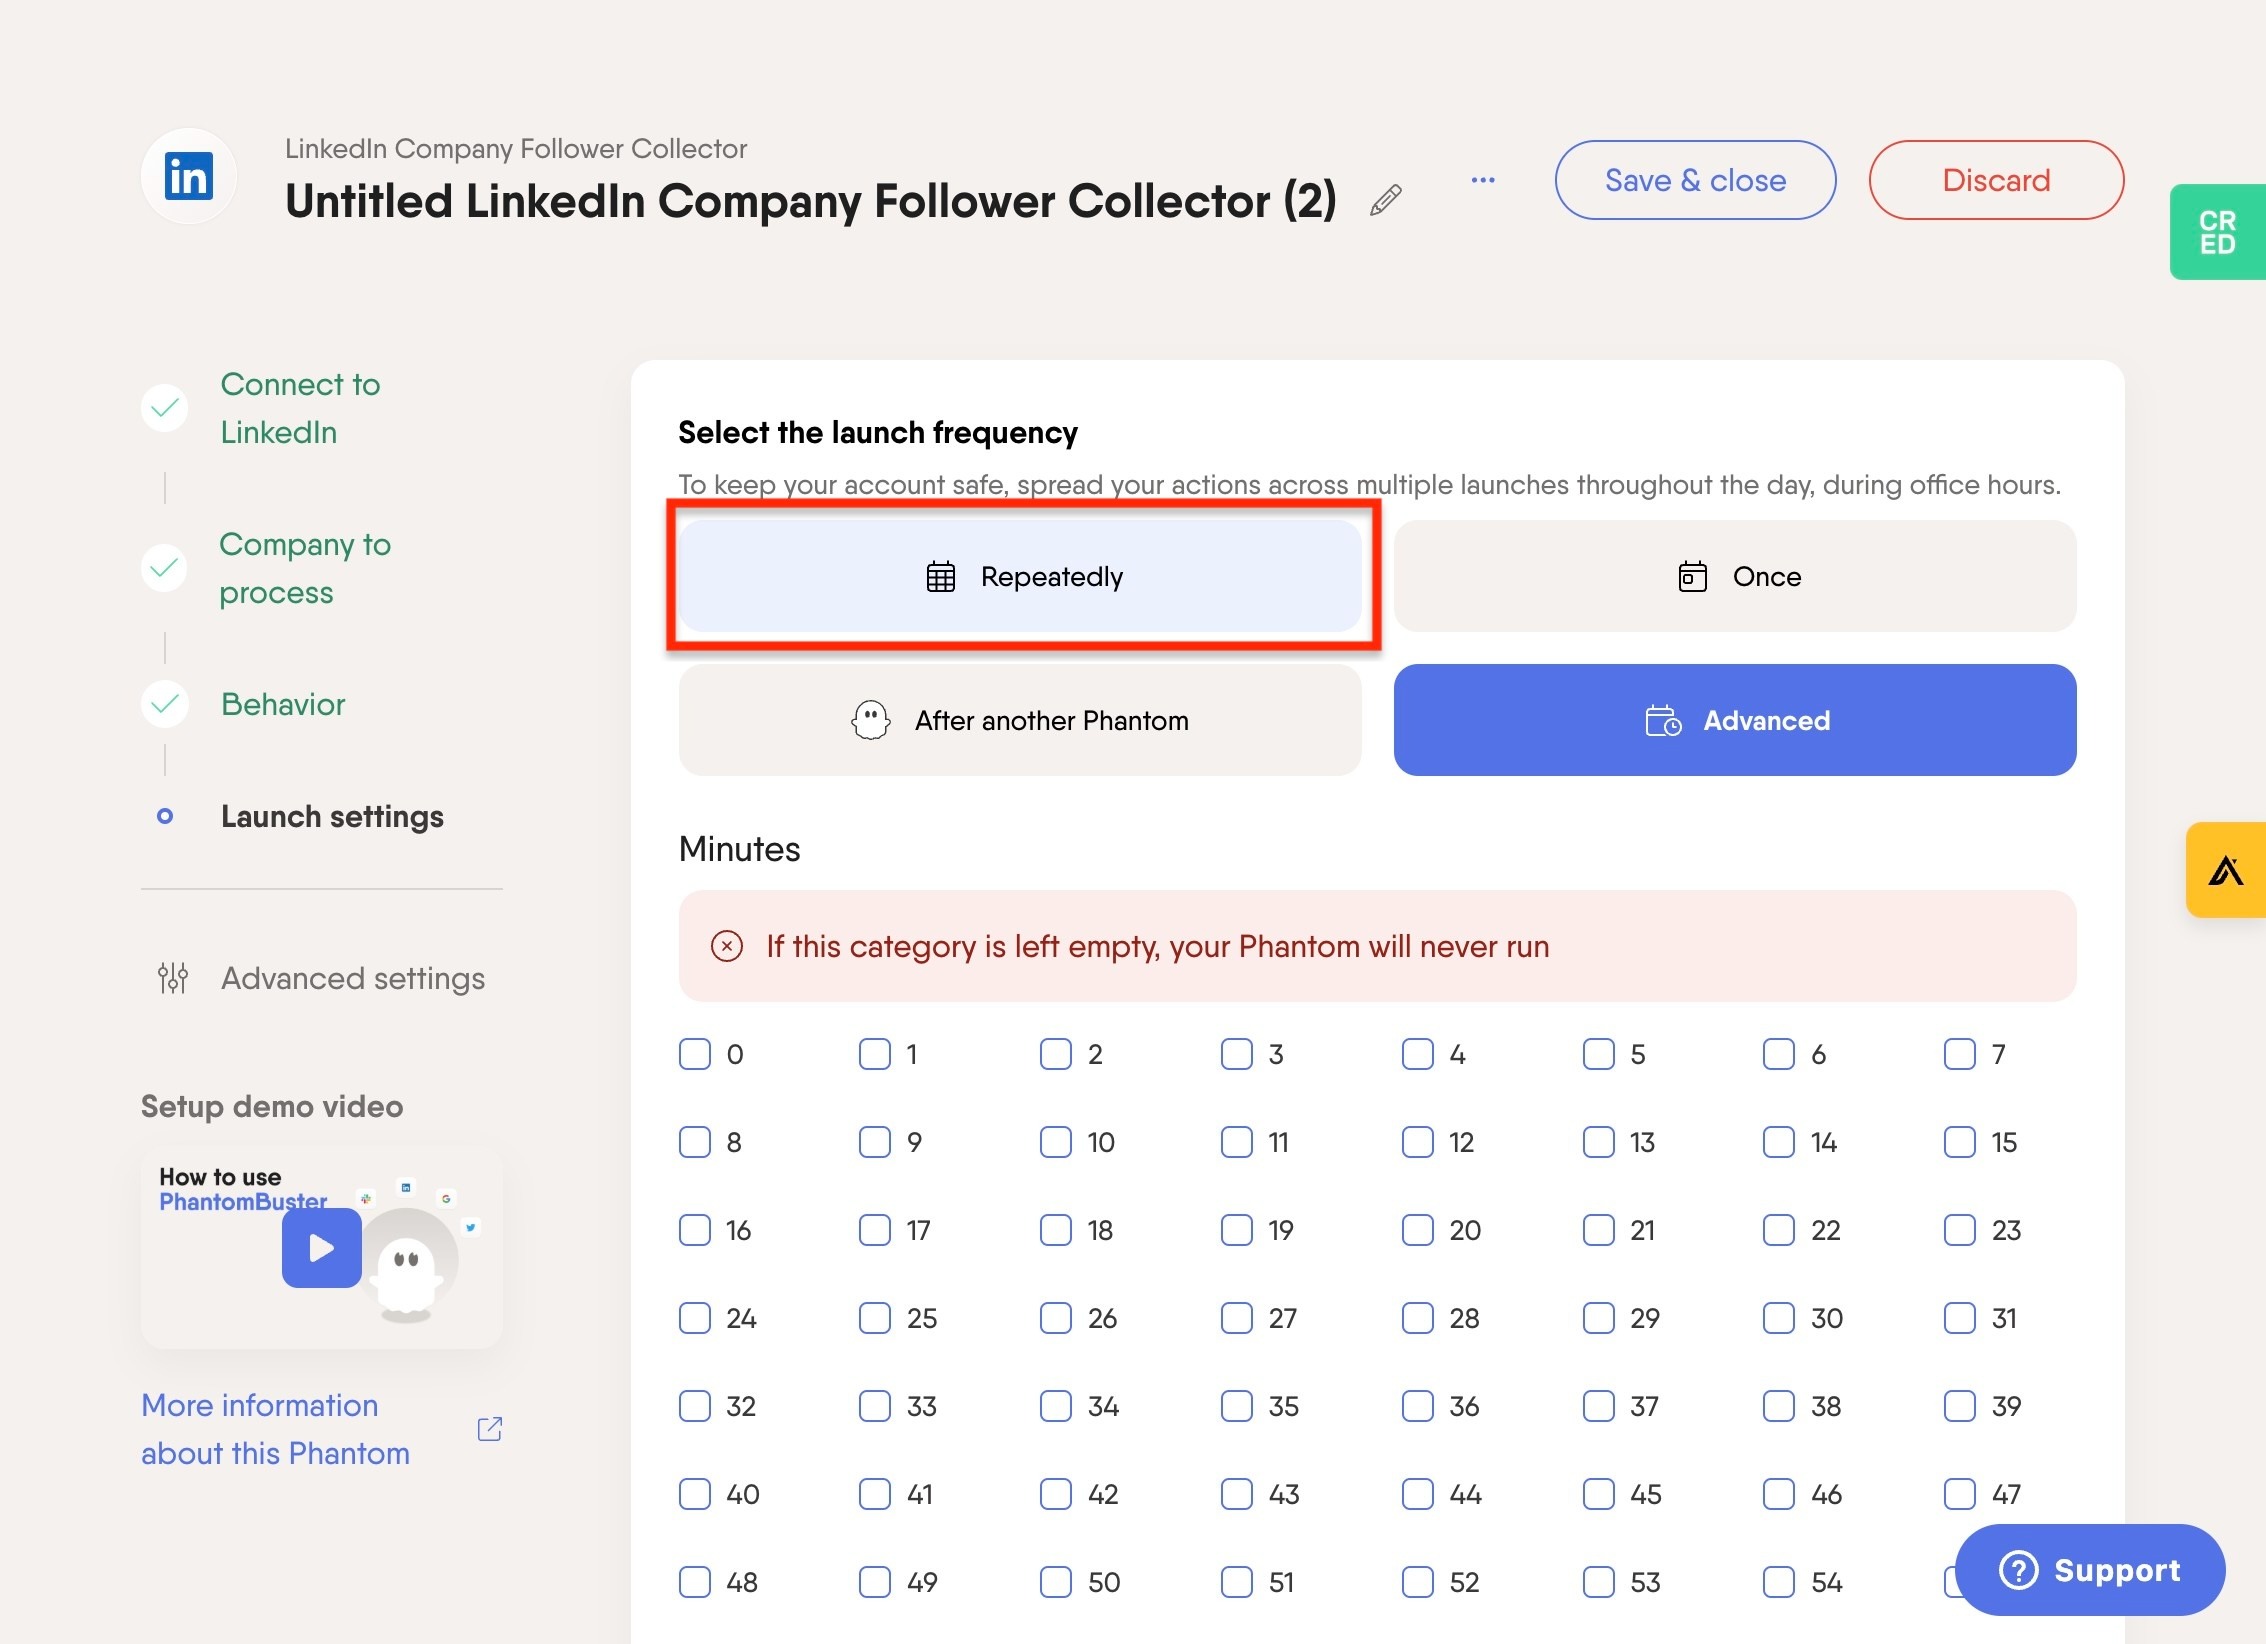Click the Save & close button
The width and height of the screenshot is (2266, 1644).
(x=1696, y=180)
